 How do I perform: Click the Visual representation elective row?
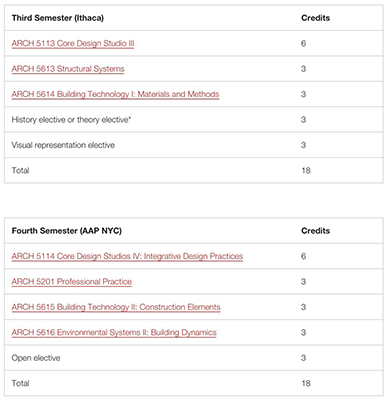(194, 145)
